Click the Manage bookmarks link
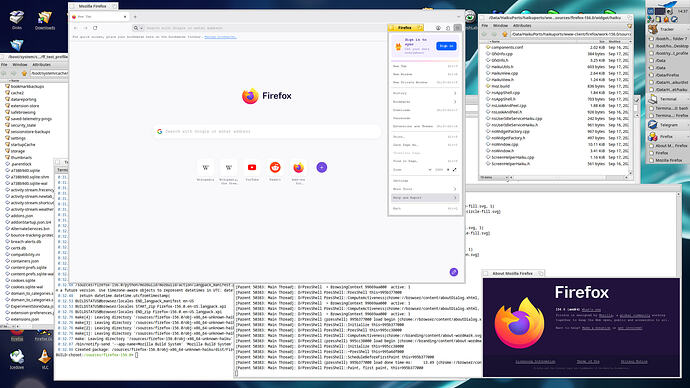 [x=220, y=37]
